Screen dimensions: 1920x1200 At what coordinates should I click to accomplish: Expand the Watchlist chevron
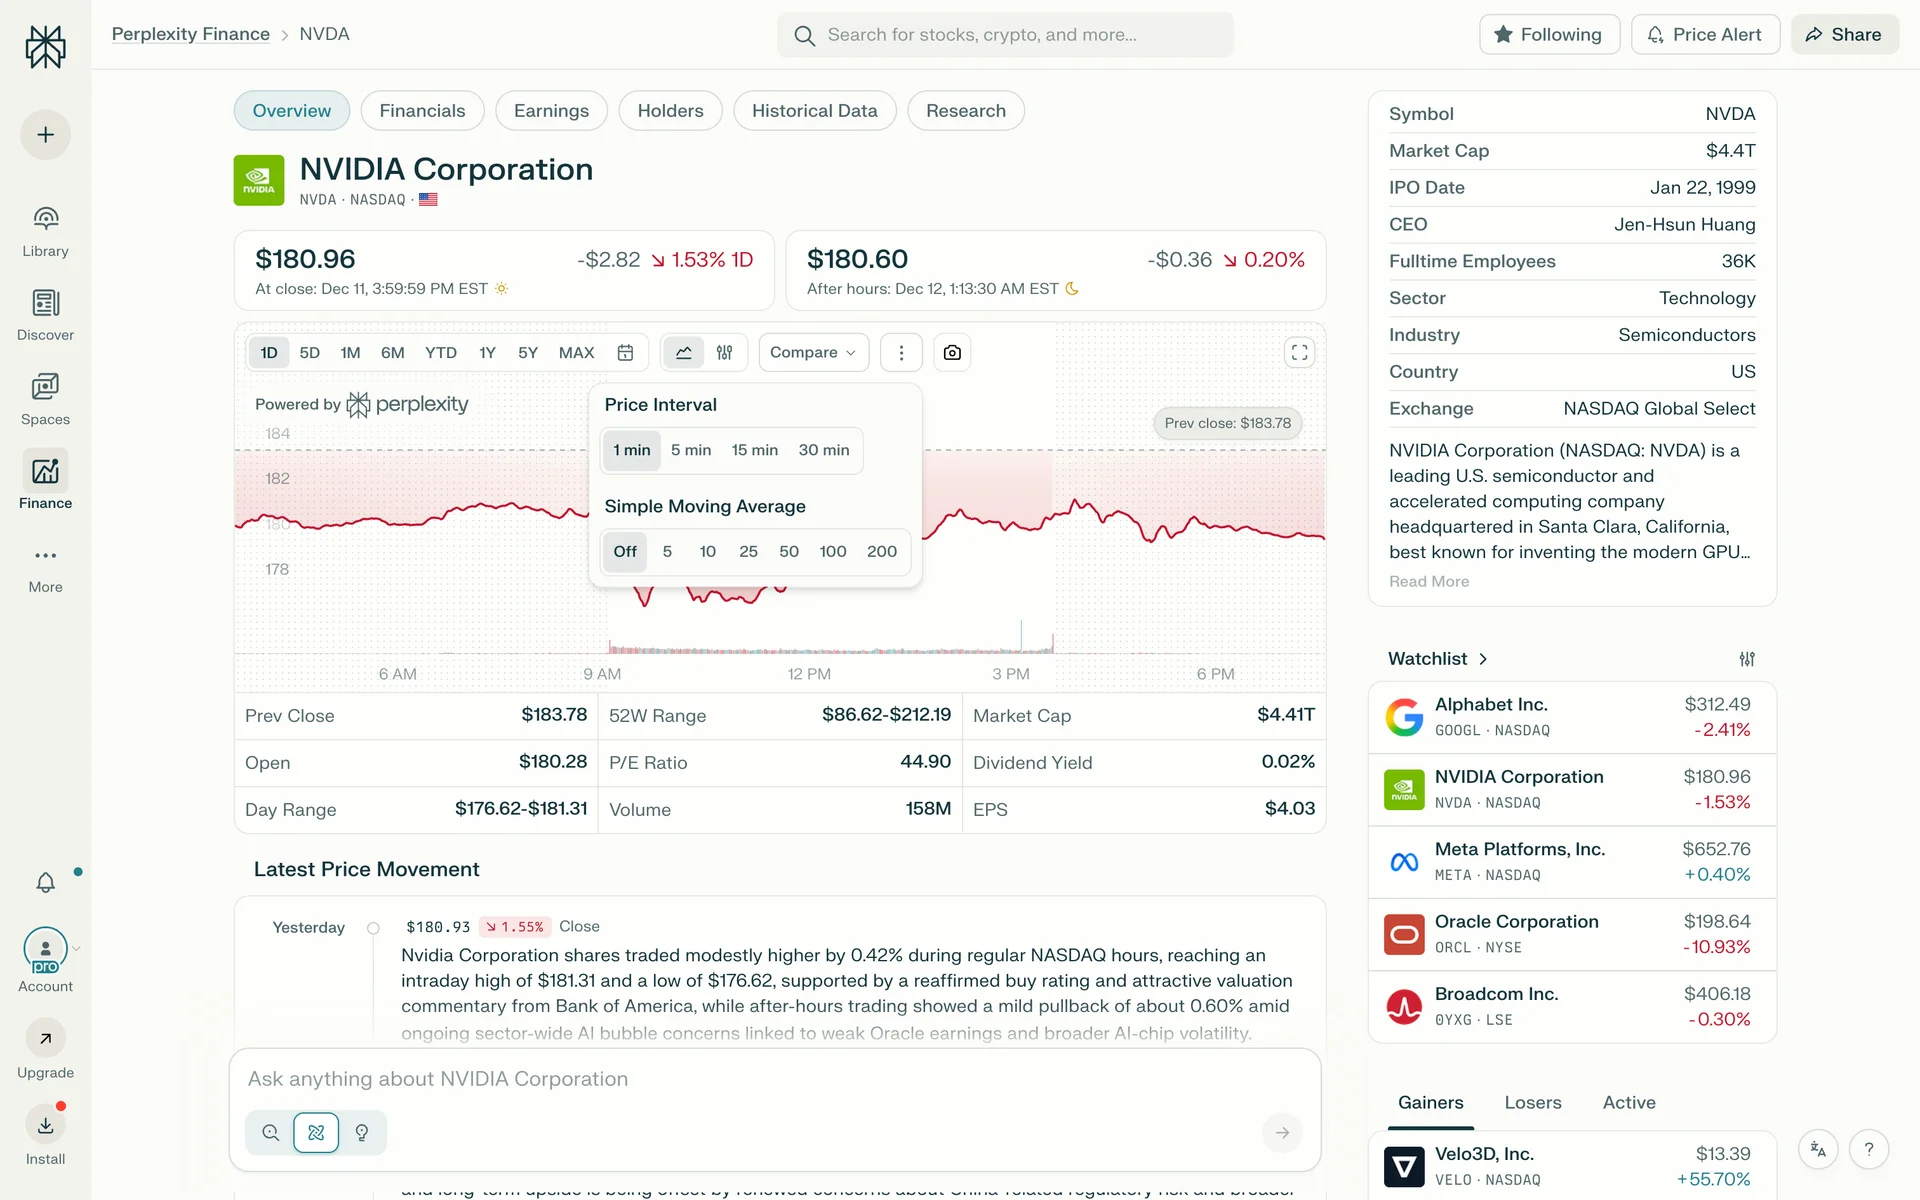(x=1483, y=659)
